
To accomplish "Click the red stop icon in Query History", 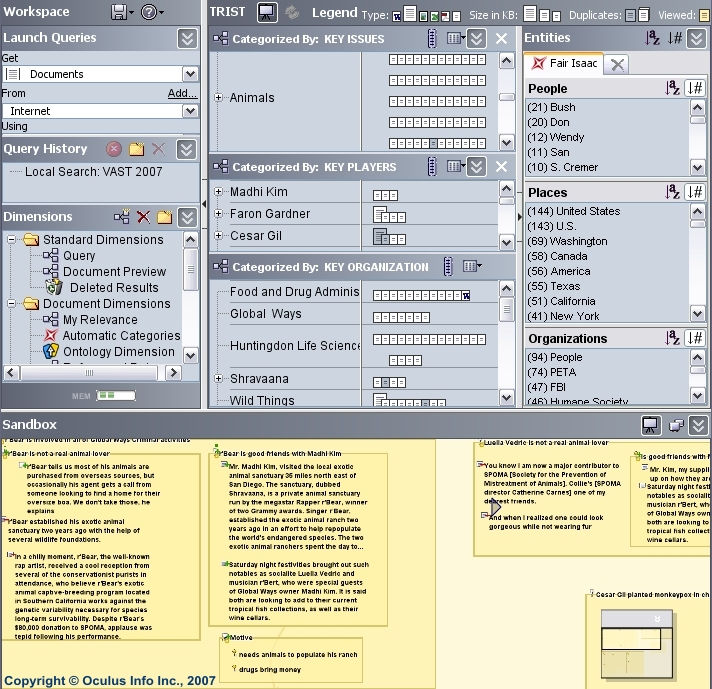I will coord(114,149).
